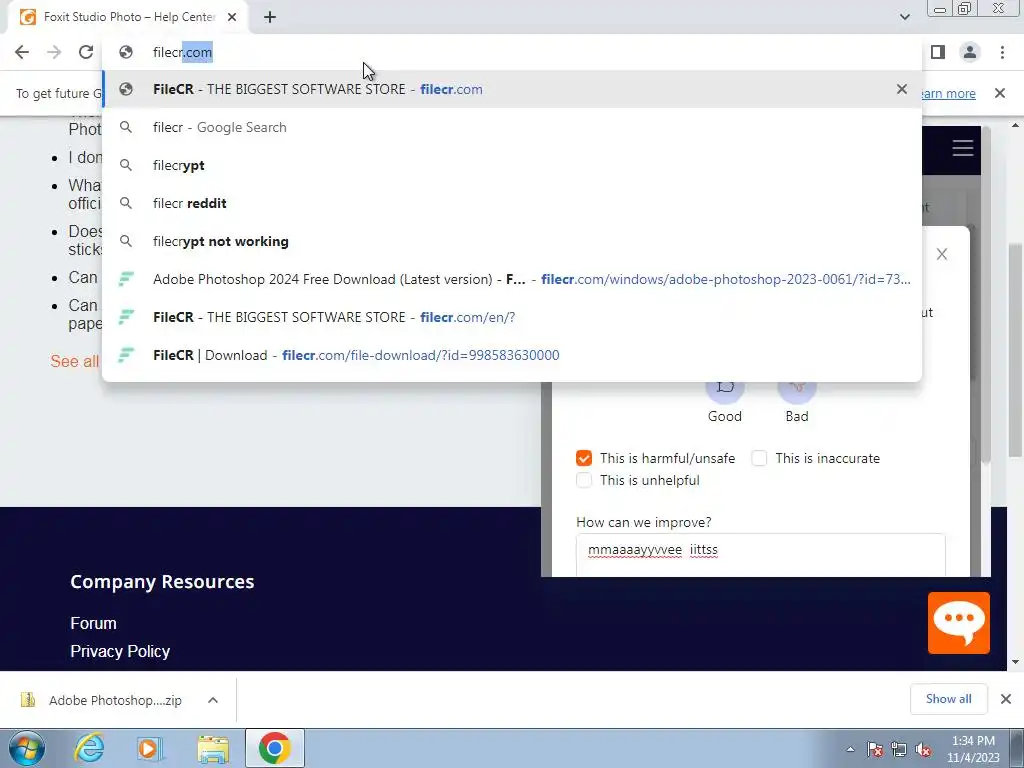
Task: Check 'This is unhelpful'
Action: coord(584,481)
